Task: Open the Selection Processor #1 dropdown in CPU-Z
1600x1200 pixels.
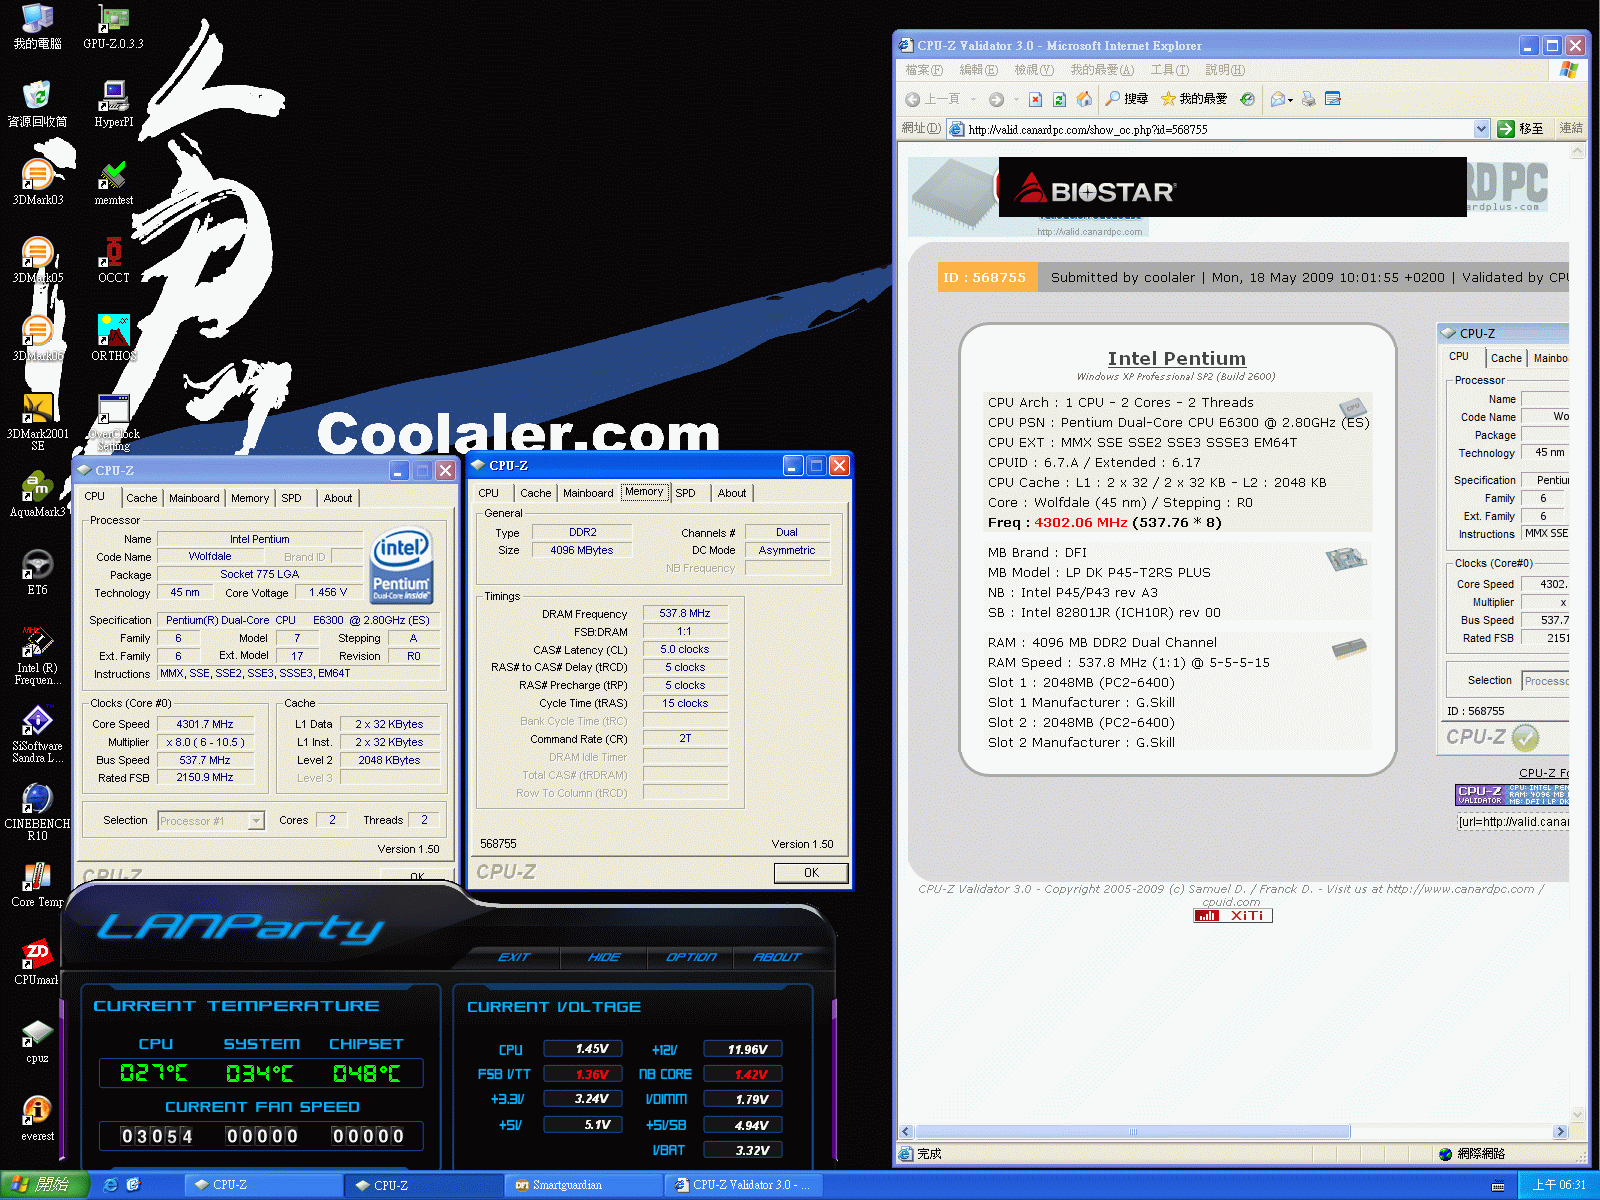Action: tap(256, 821)
